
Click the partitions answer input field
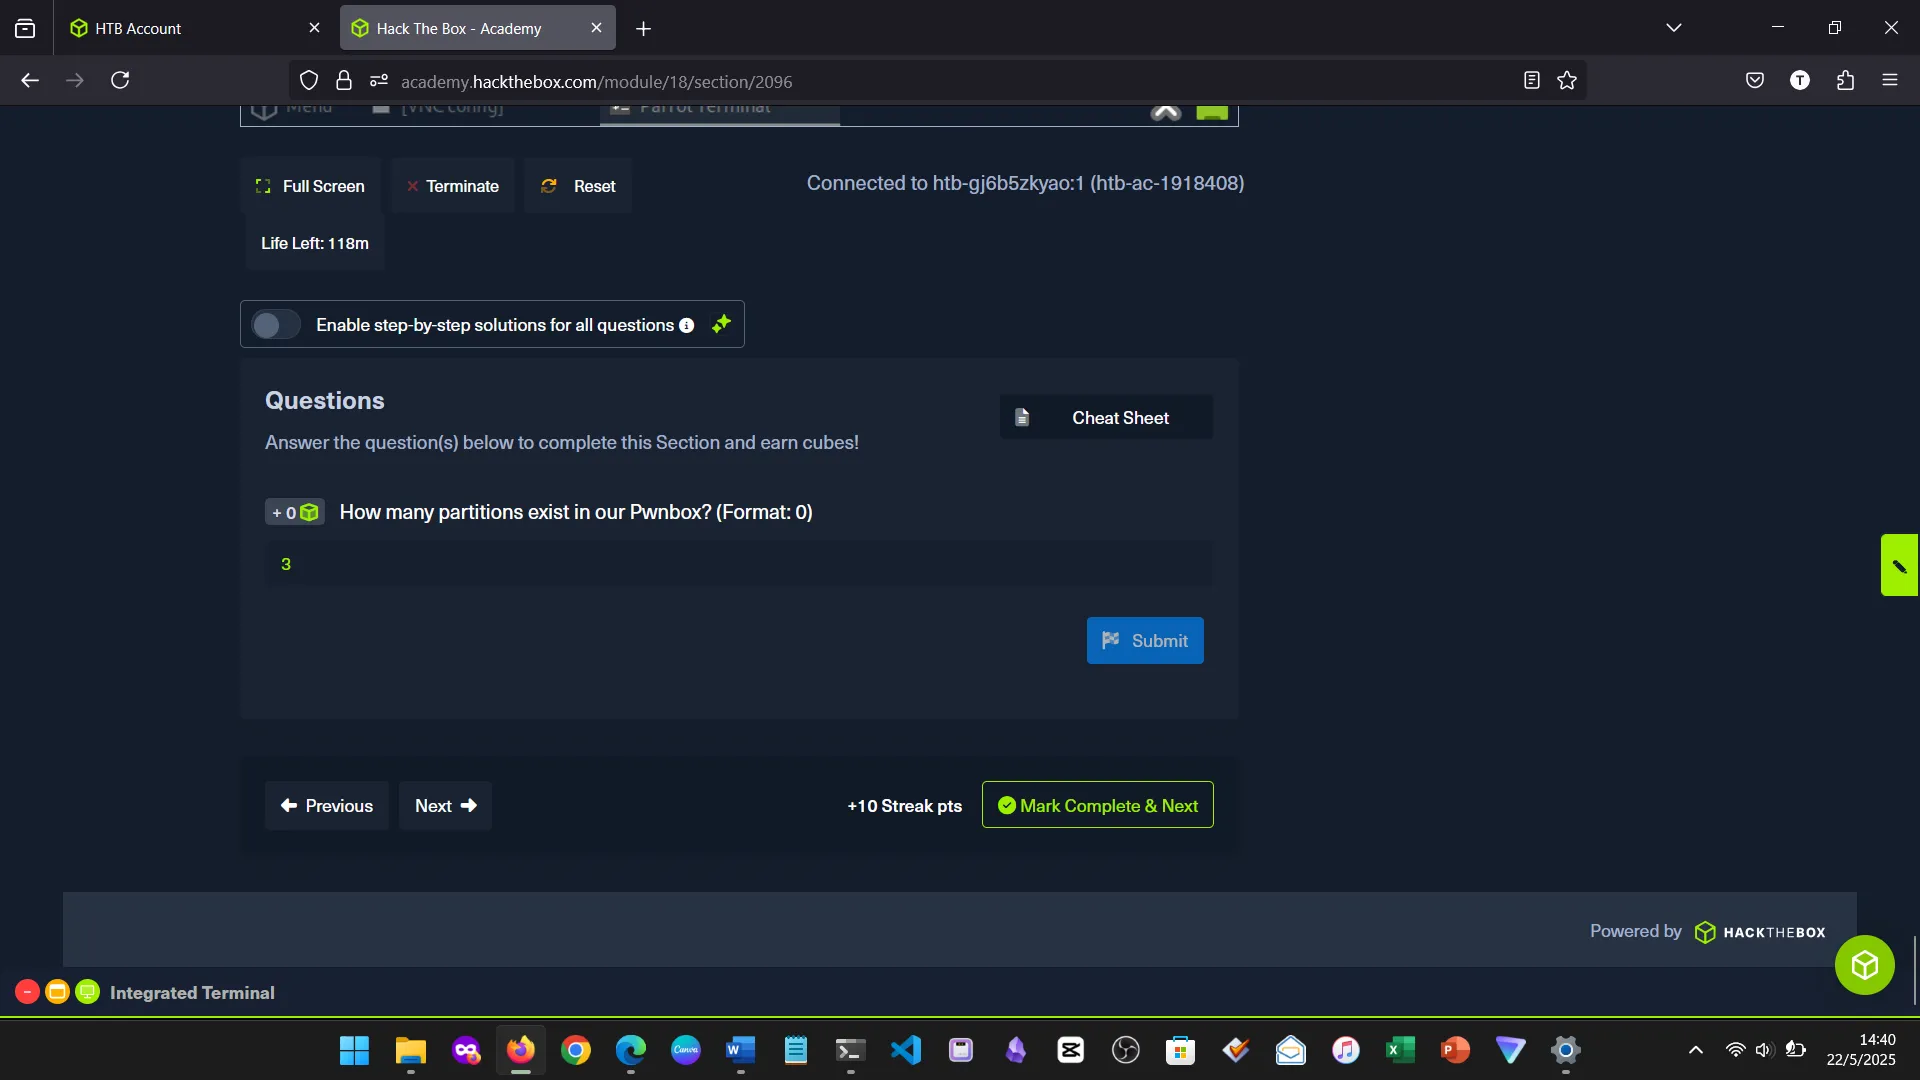[738, 564]
